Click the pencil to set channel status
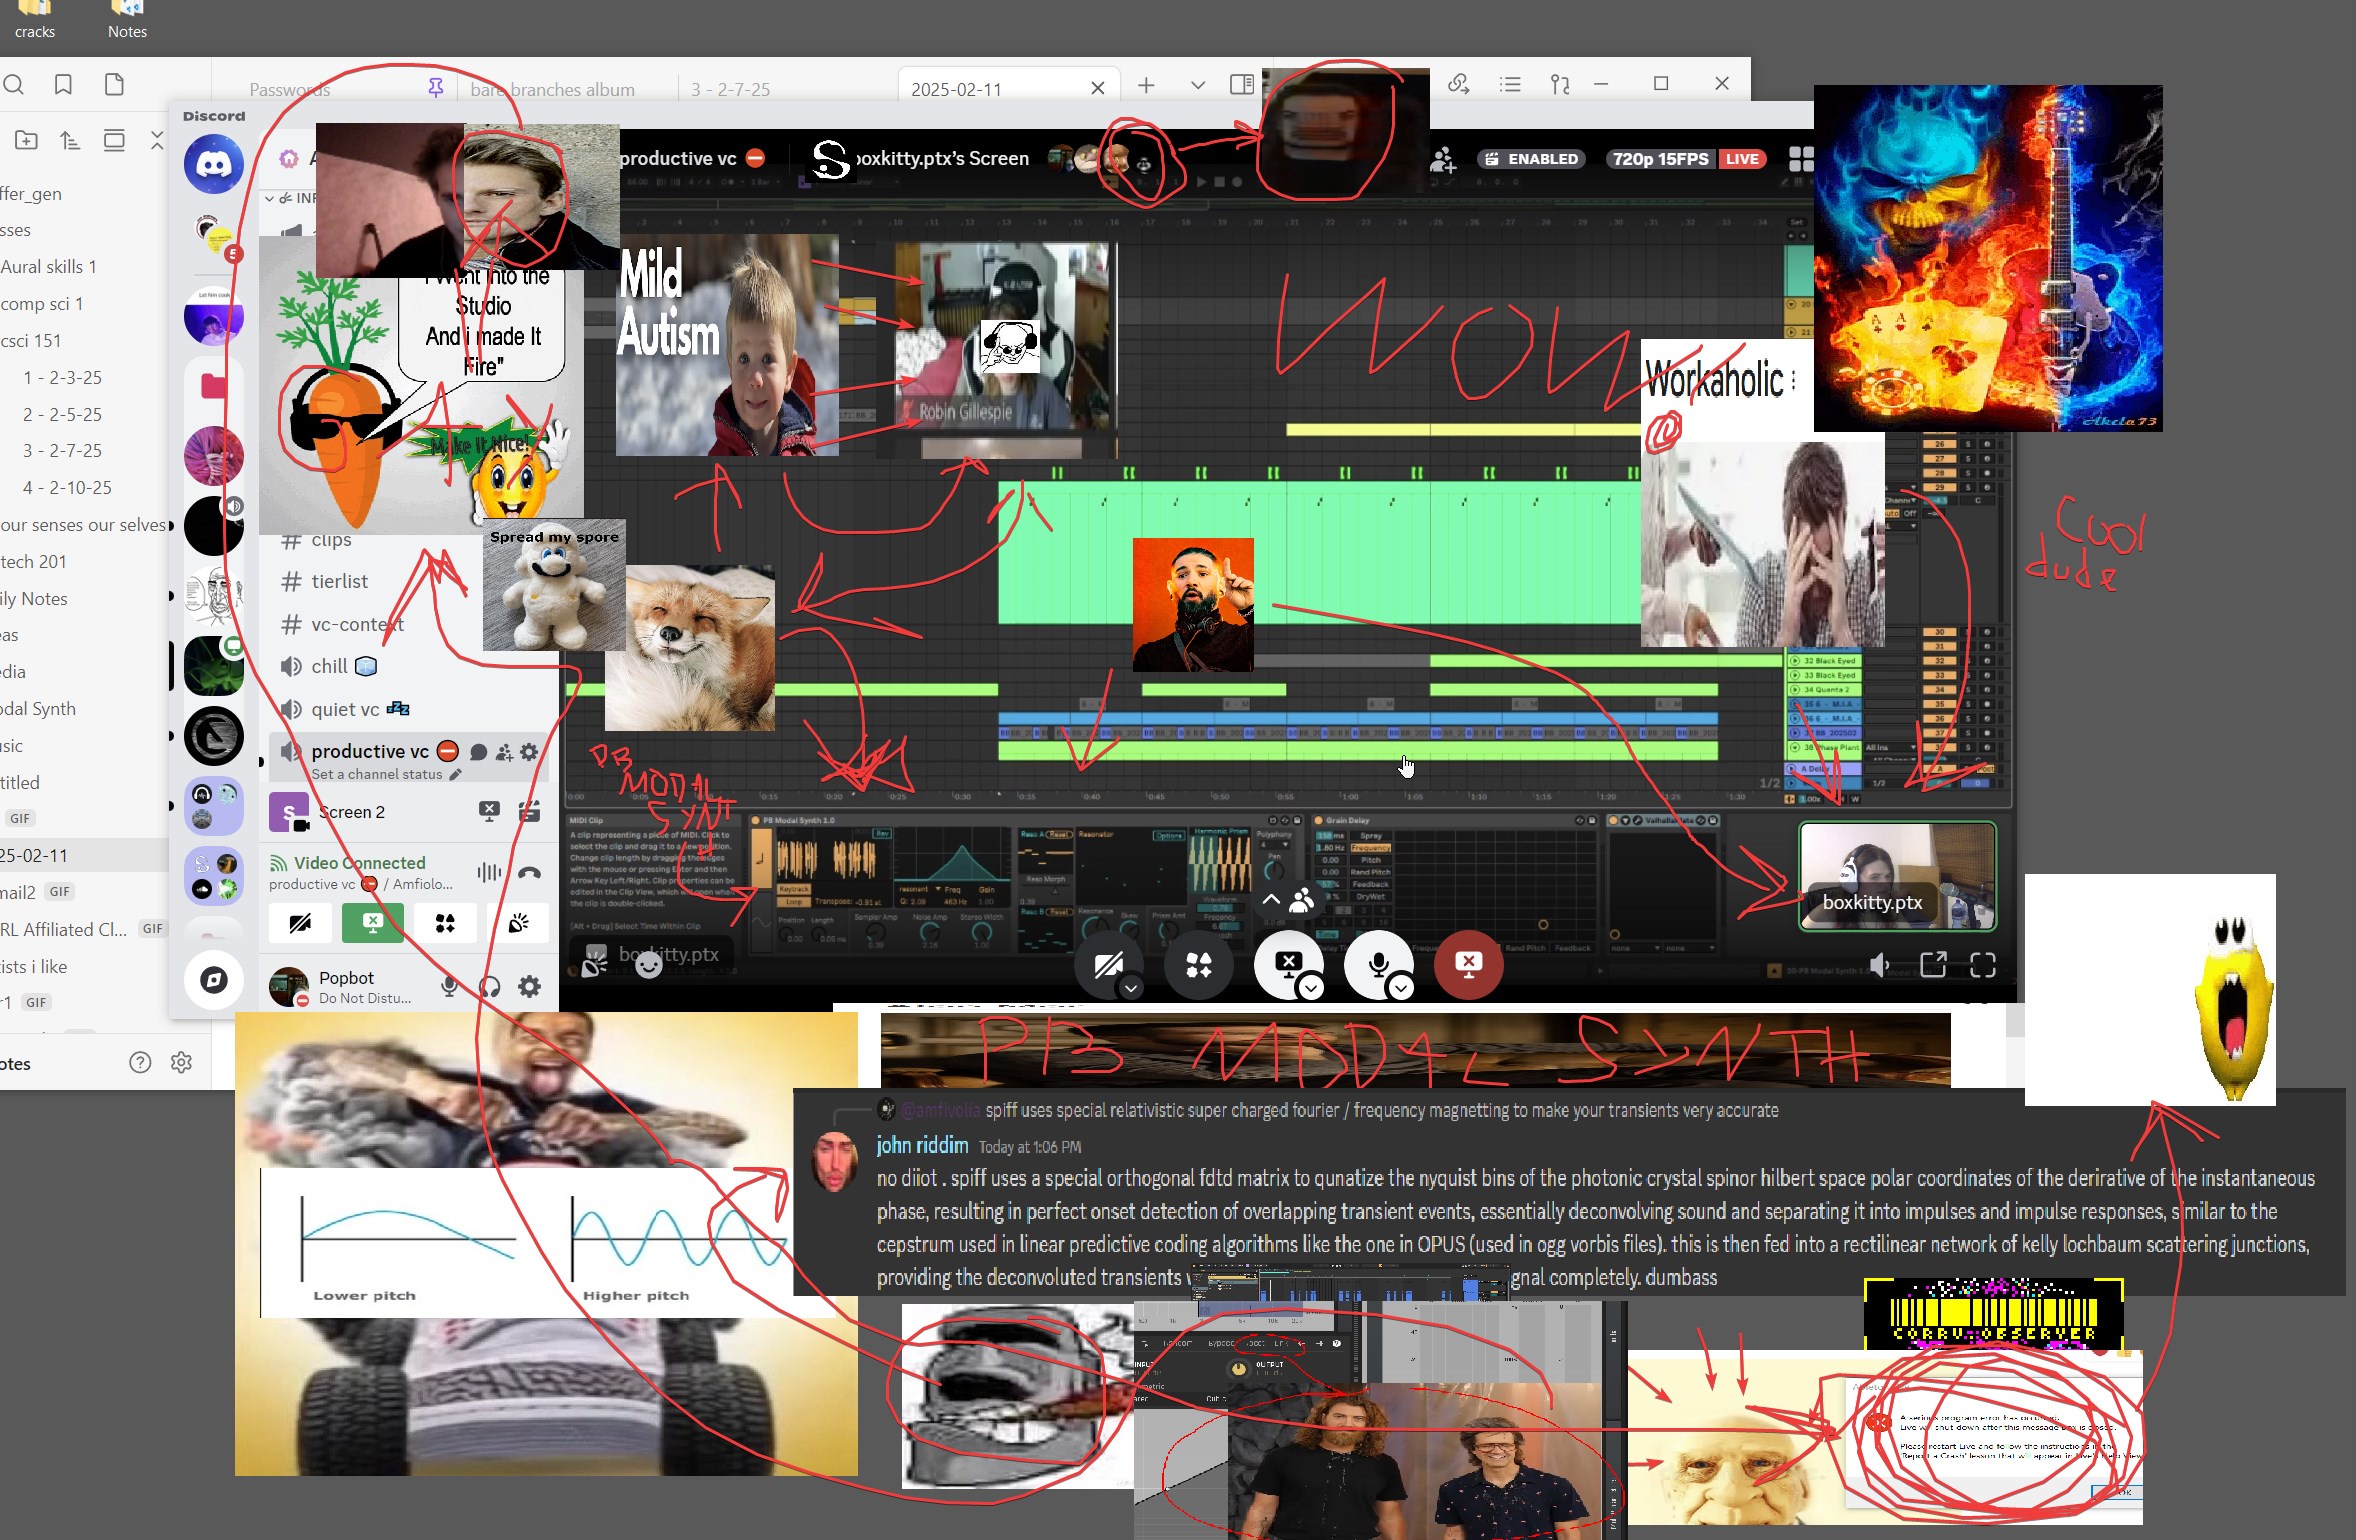This screenshot has width=2356, height=1540. click(456, 774)
